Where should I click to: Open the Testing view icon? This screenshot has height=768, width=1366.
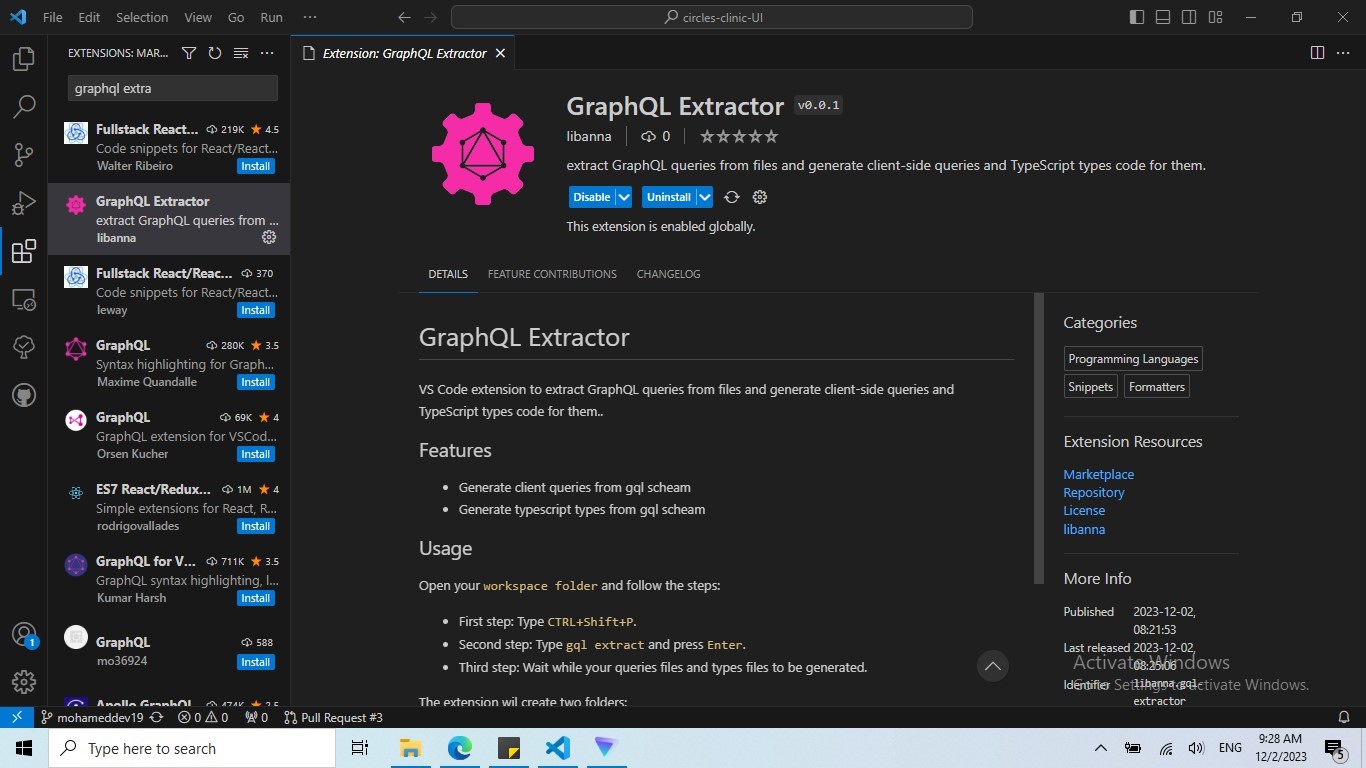24,347
